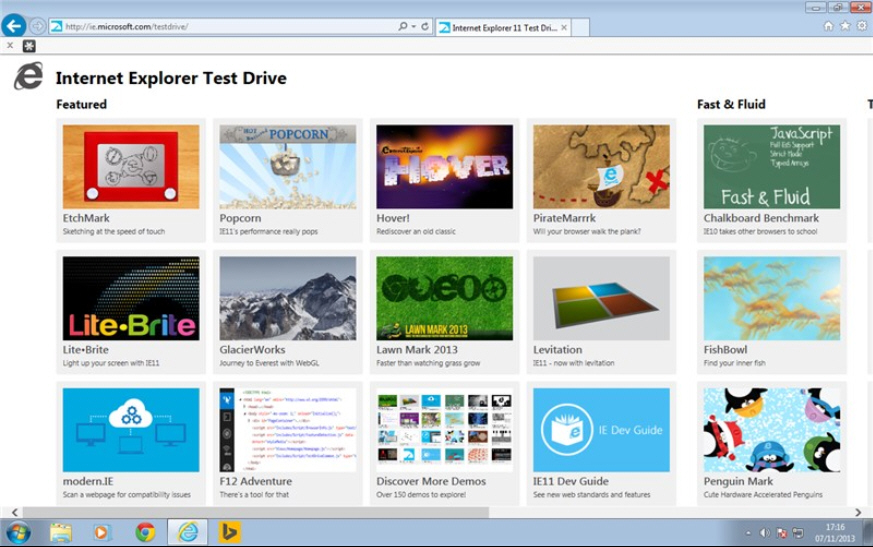Click 'Journey to Everest with WebGL' text
This screenshot has width=873, height=547.
269,363
